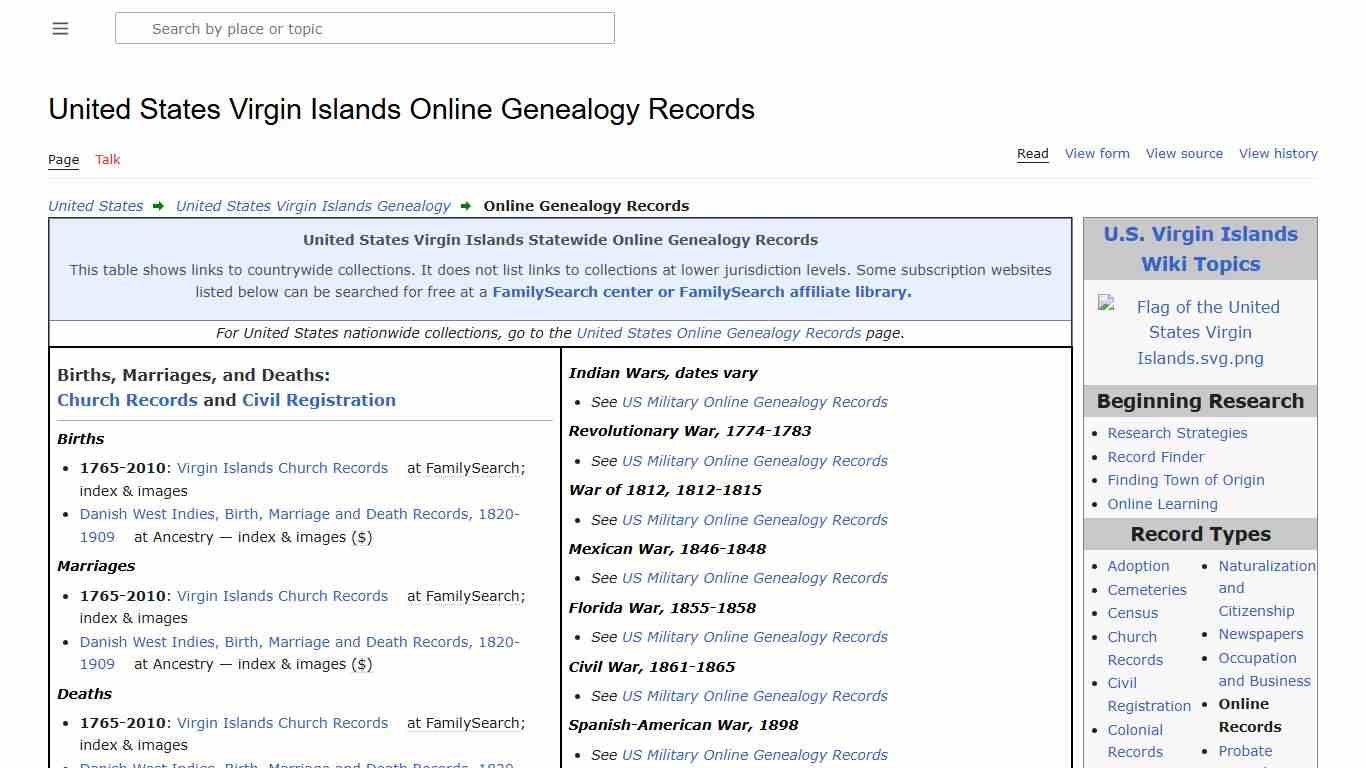Screen dimensions: 1366x768
Task: Open the United States breadcrumb link
Action: (x=95, y=205)
